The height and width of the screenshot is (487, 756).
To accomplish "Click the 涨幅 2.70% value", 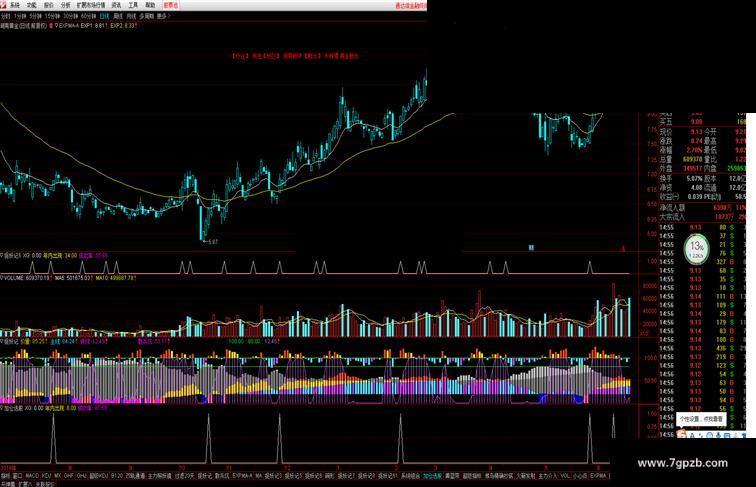I will tap(695, 150).
